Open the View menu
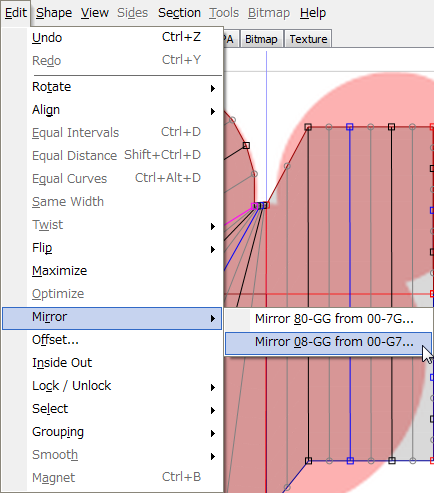This screenshot has height=493, width=434. [95, 13]
